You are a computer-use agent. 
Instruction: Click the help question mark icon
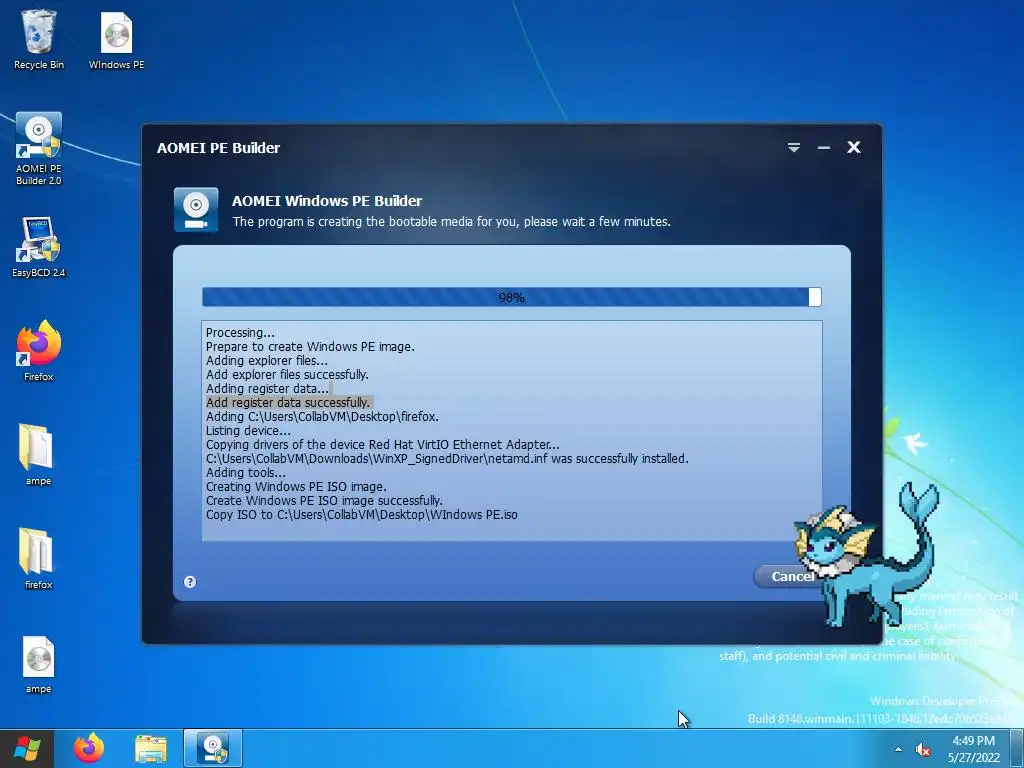tap(190, 582)
